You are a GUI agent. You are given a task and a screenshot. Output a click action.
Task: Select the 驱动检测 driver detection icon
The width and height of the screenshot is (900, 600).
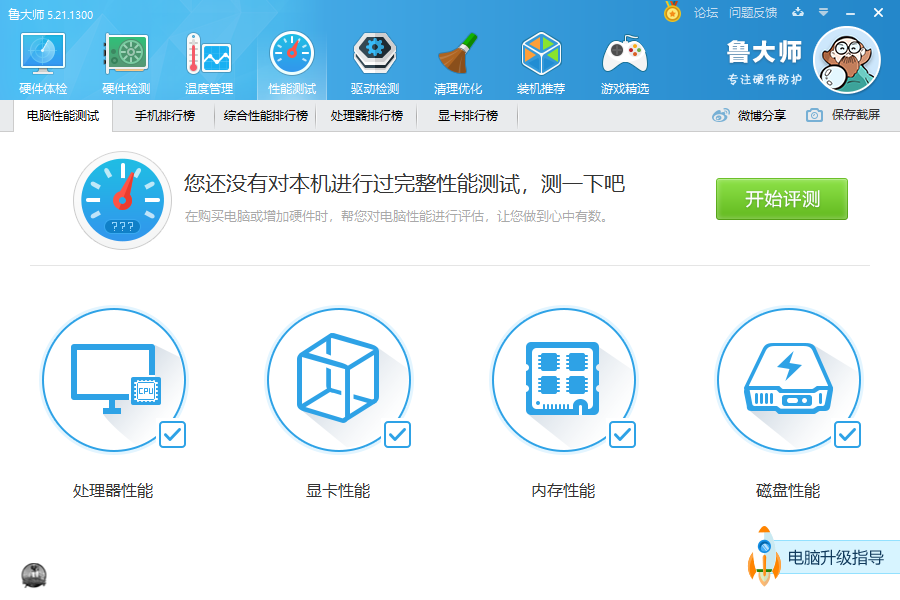click(x=375, y=62)
